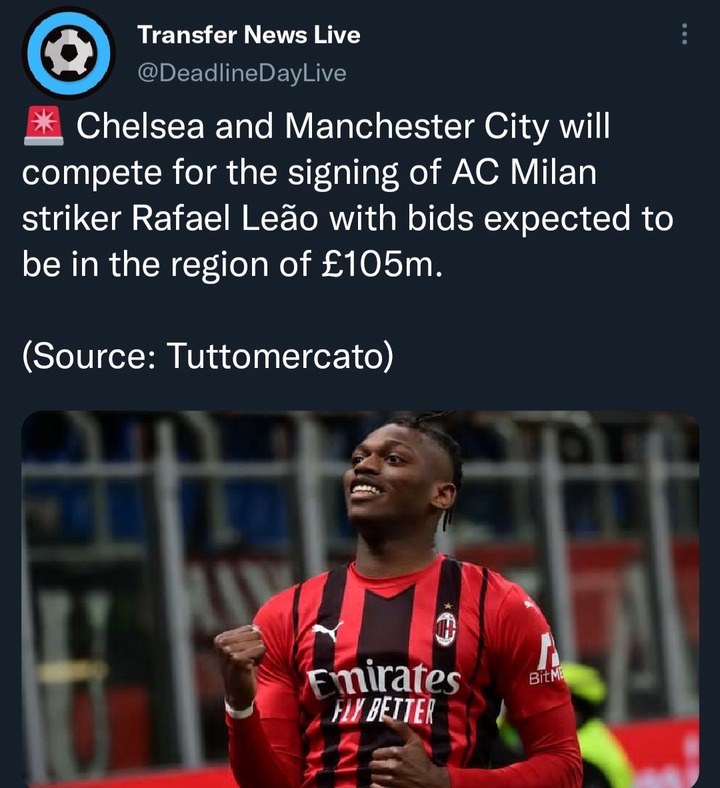This screenshot has width=720, height=788.
Task: Click the white wristband in the photo
Action: click(239, 710)
